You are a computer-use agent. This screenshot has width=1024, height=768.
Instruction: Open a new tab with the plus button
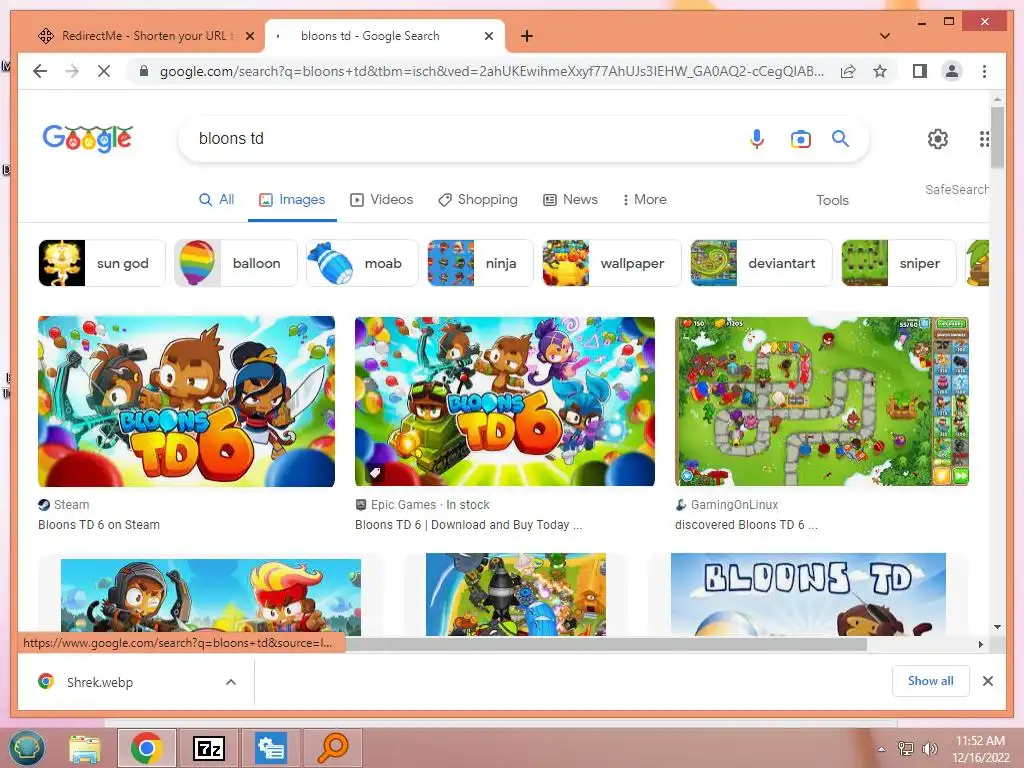pyautogui.click(x=527, y=36)
